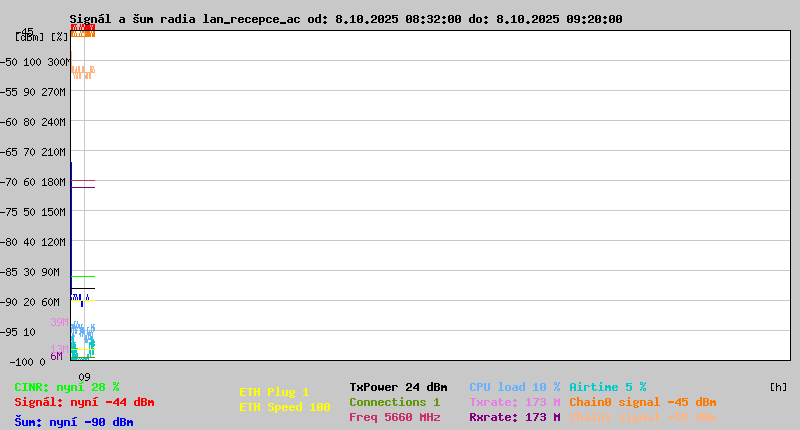This screenshot has height=430, width=800.
Task: Click the green CINR line in the graph
Action: pyautogui.click(x=83, y=276)
